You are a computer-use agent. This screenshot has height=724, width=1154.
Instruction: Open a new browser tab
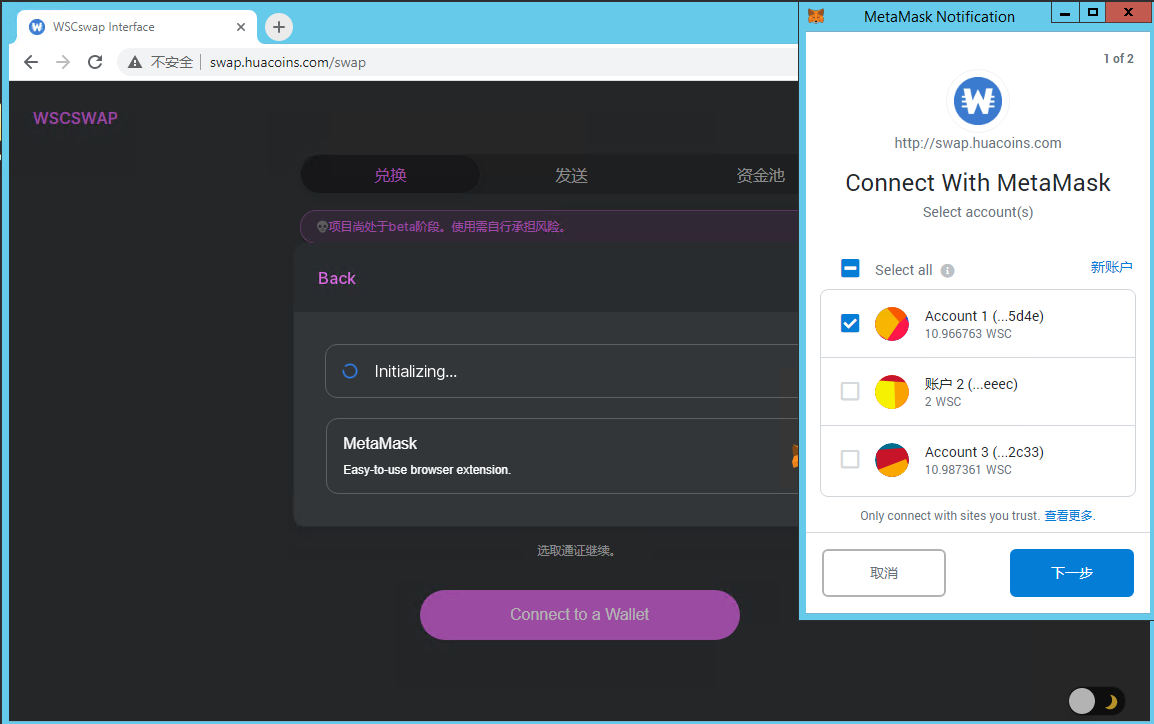[278, 27]
